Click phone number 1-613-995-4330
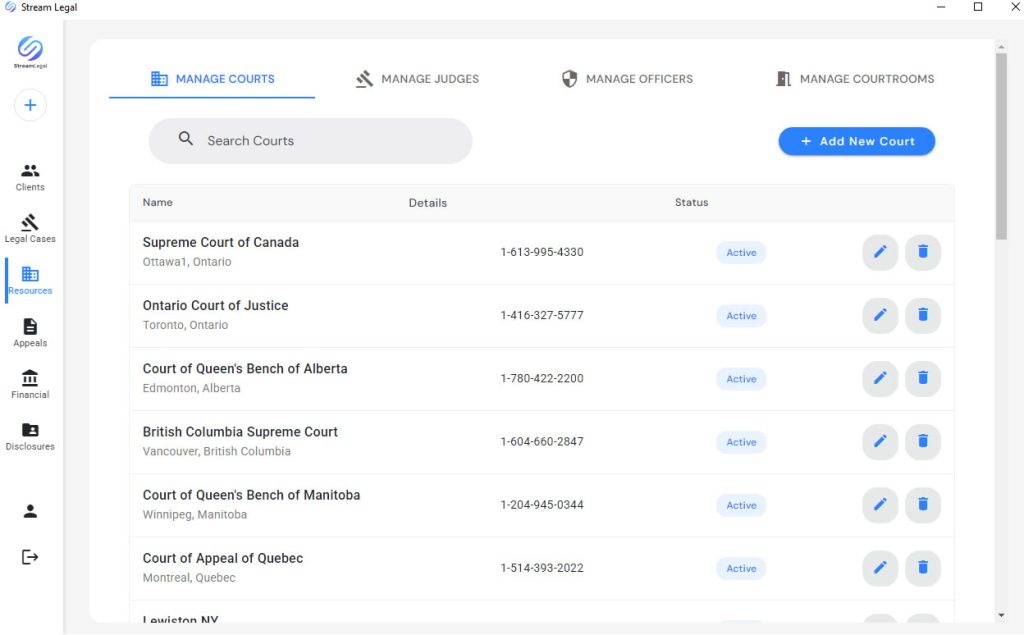This screenshot has width=1024, height=635. (542, 252)
